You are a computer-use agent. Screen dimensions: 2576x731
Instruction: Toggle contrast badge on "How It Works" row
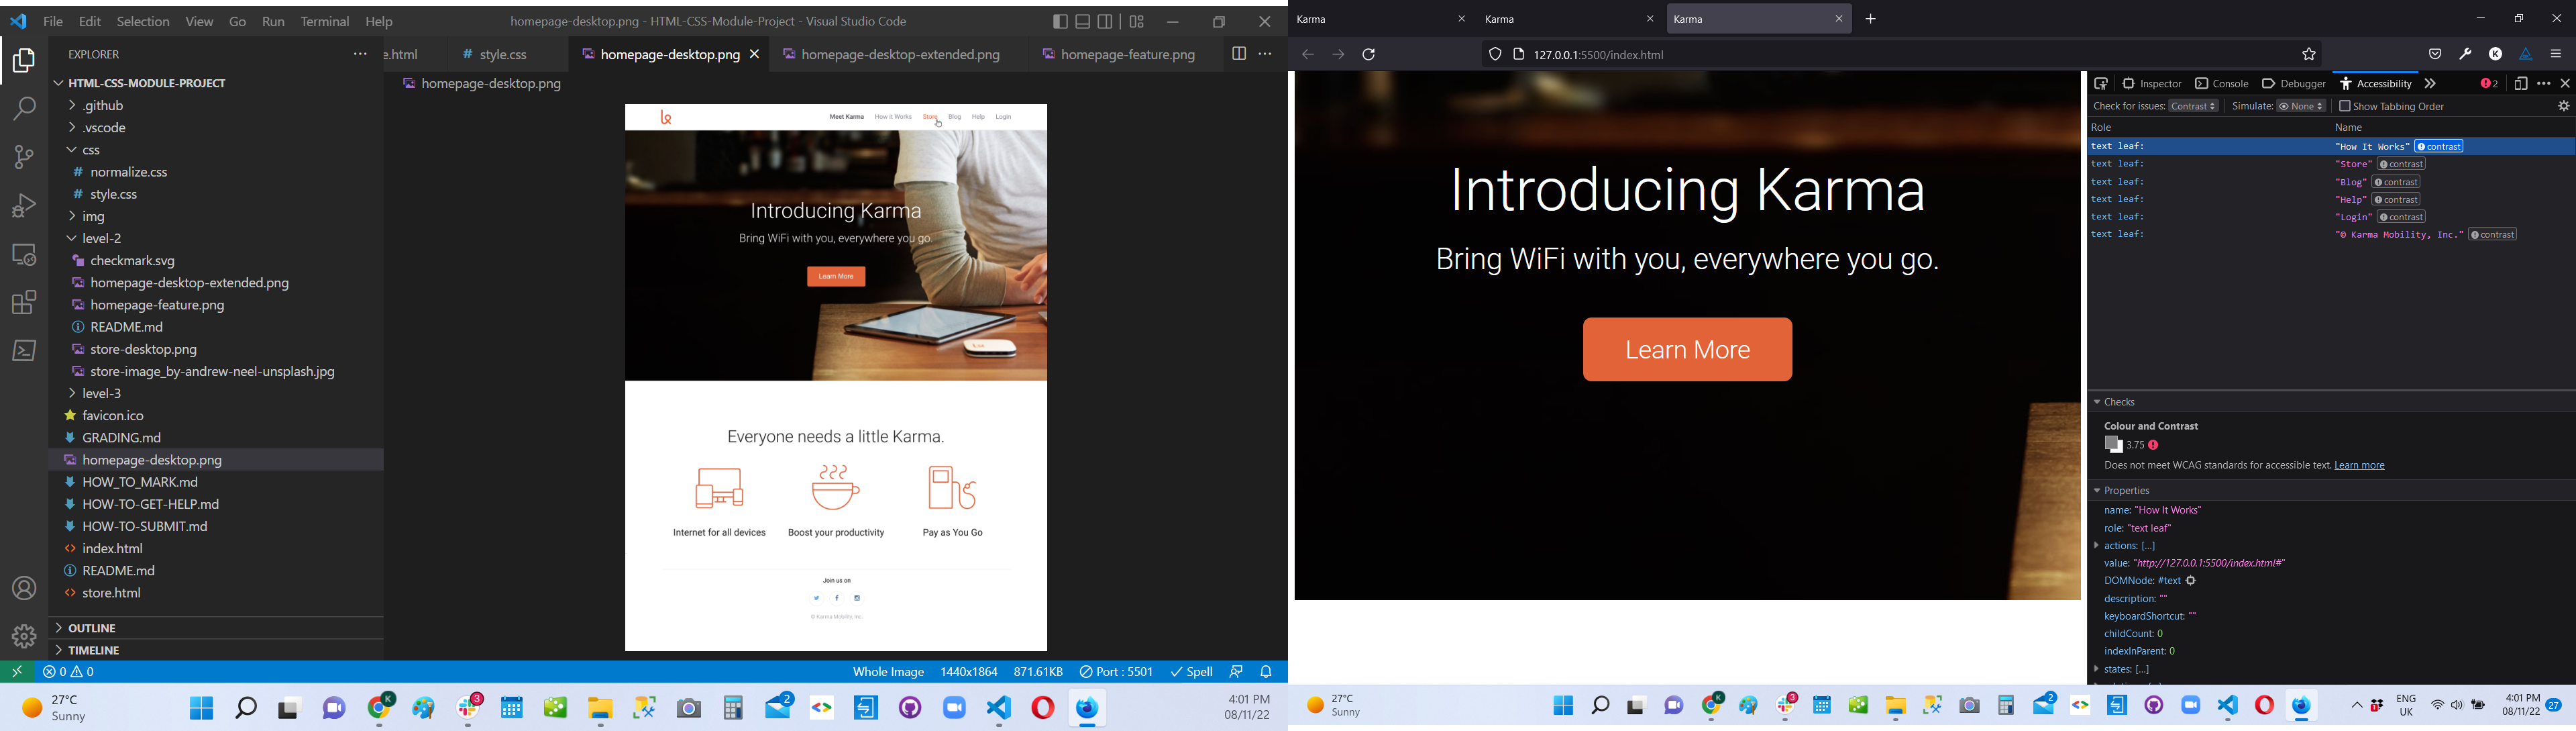tap(2440, 147)
